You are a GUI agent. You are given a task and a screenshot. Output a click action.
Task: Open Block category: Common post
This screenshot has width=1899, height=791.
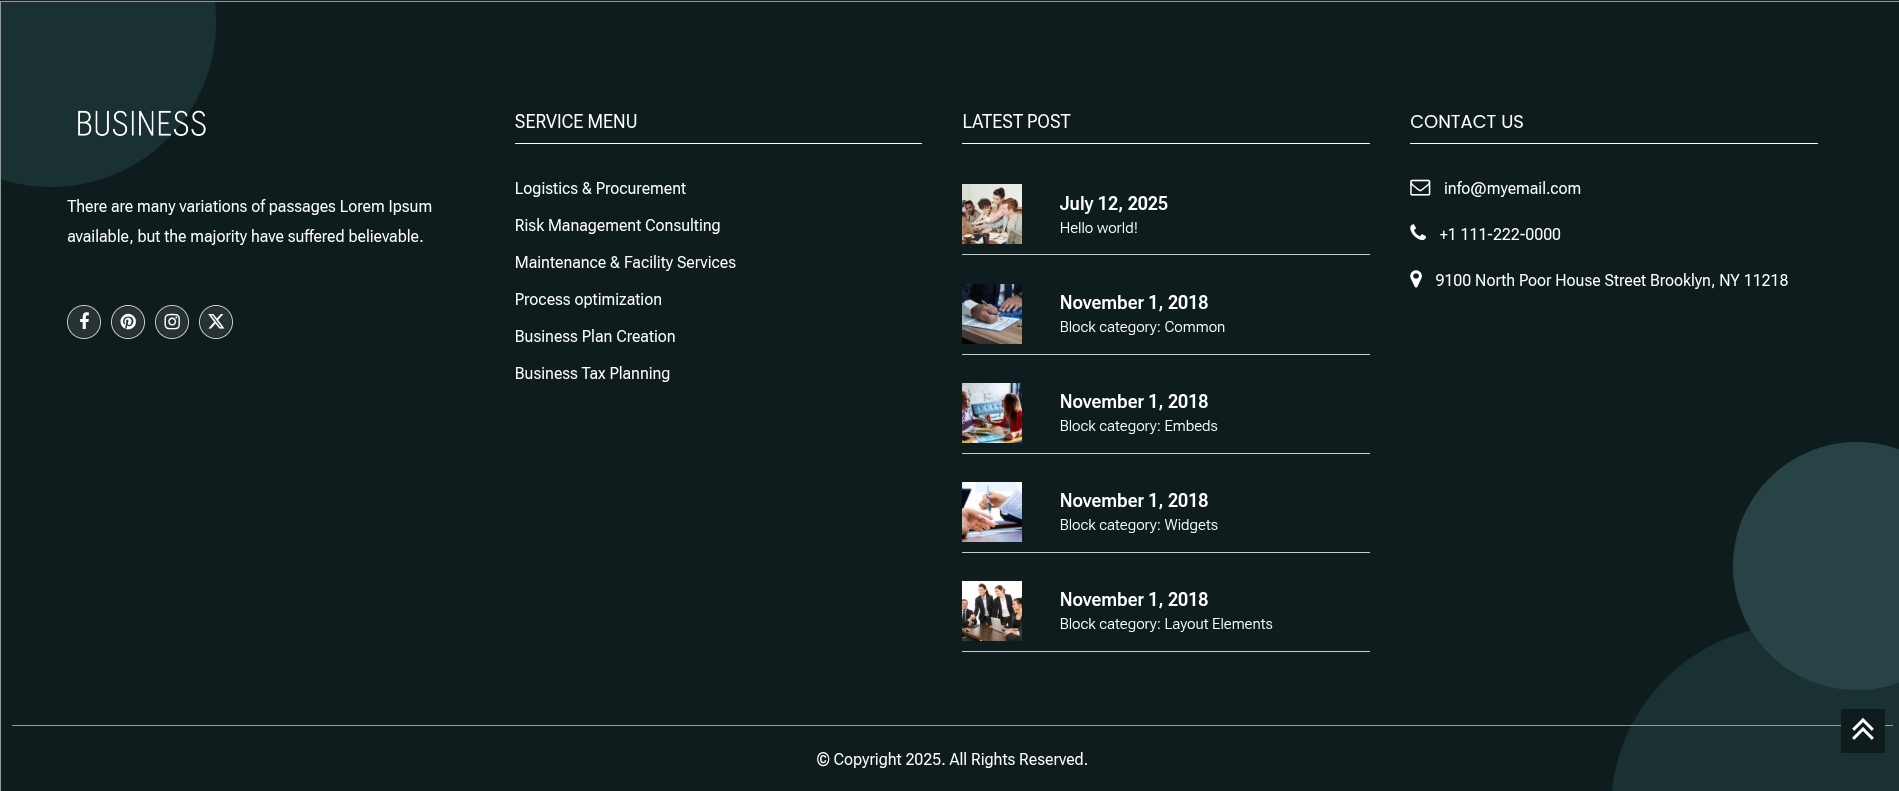click(x=1142, y=327)
